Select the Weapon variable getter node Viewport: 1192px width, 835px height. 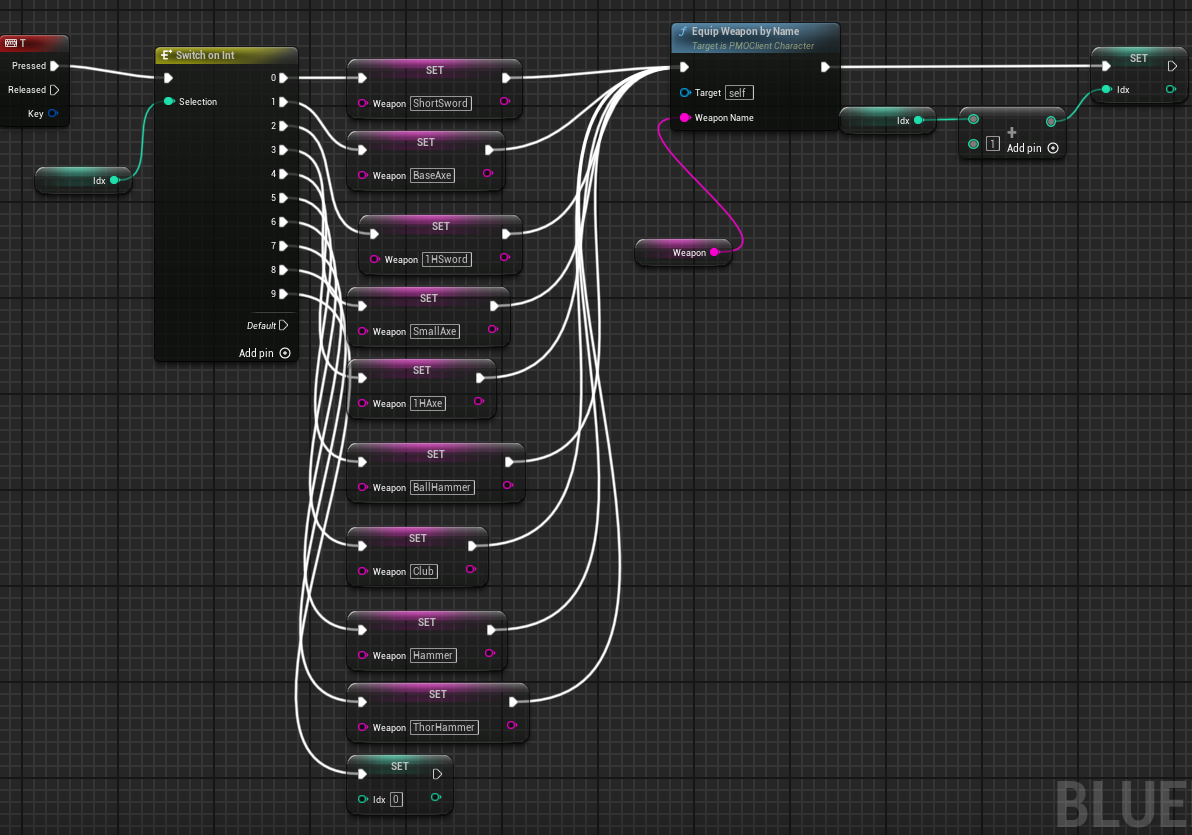pos(683,253)
